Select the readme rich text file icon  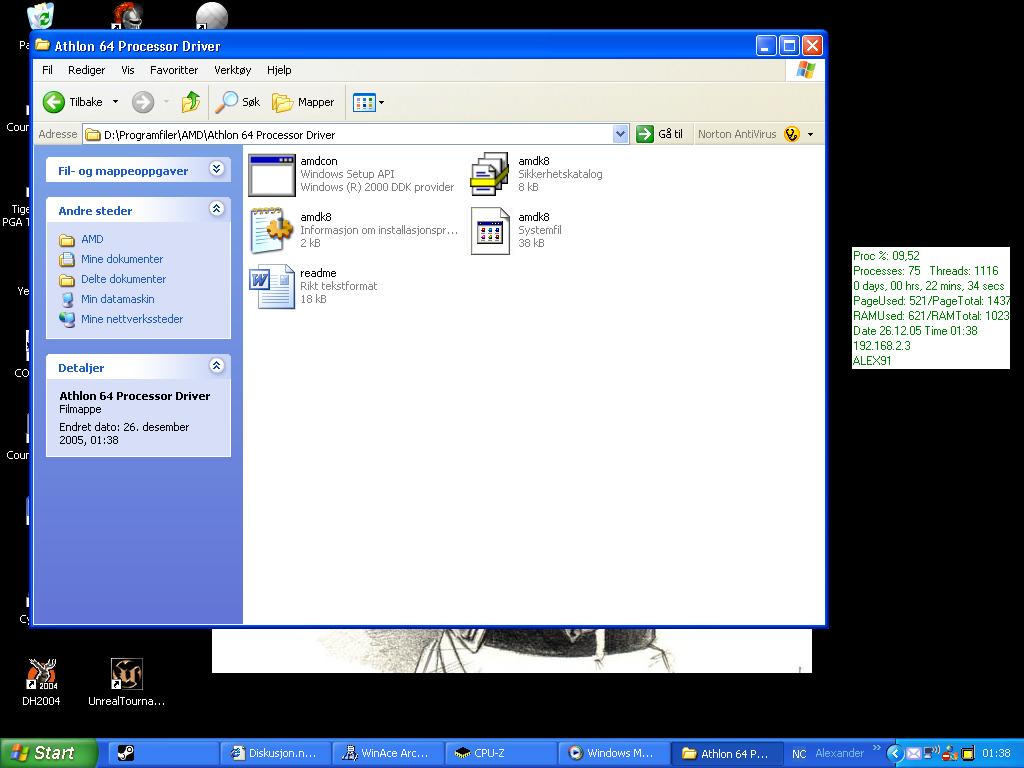click(x=272, y=286)
